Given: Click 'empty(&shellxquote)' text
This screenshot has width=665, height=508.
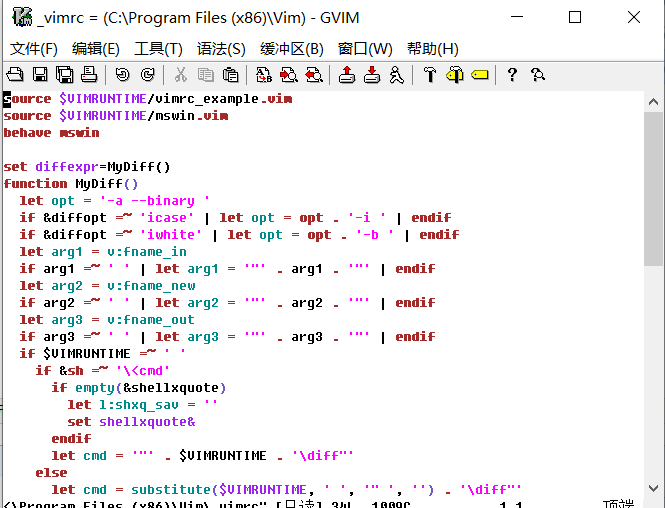Looking at the screenshot, I should coord(151,388).
